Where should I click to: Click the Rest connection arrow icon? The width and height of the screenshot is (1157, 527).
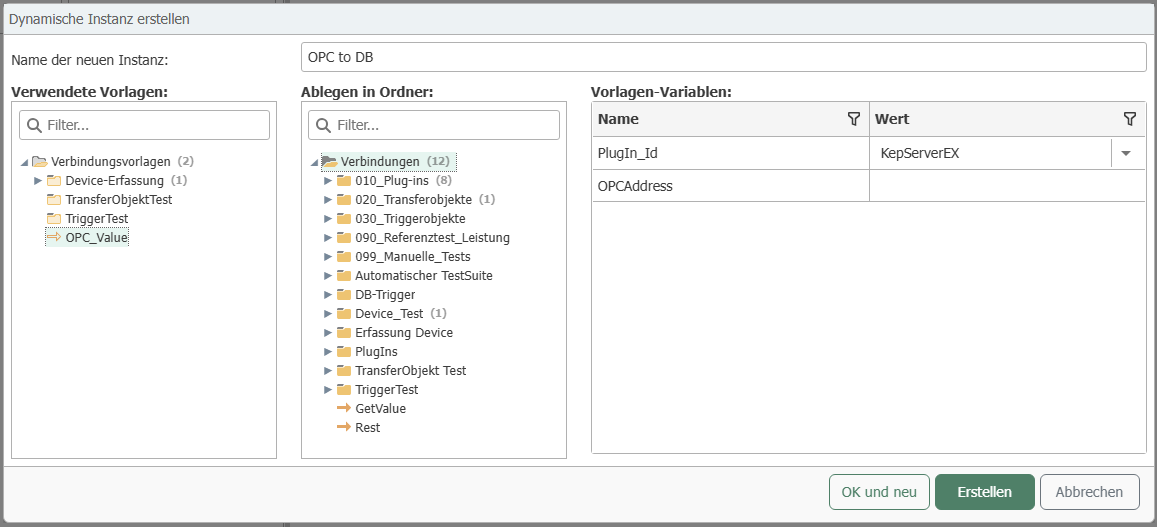coord(344,427)
